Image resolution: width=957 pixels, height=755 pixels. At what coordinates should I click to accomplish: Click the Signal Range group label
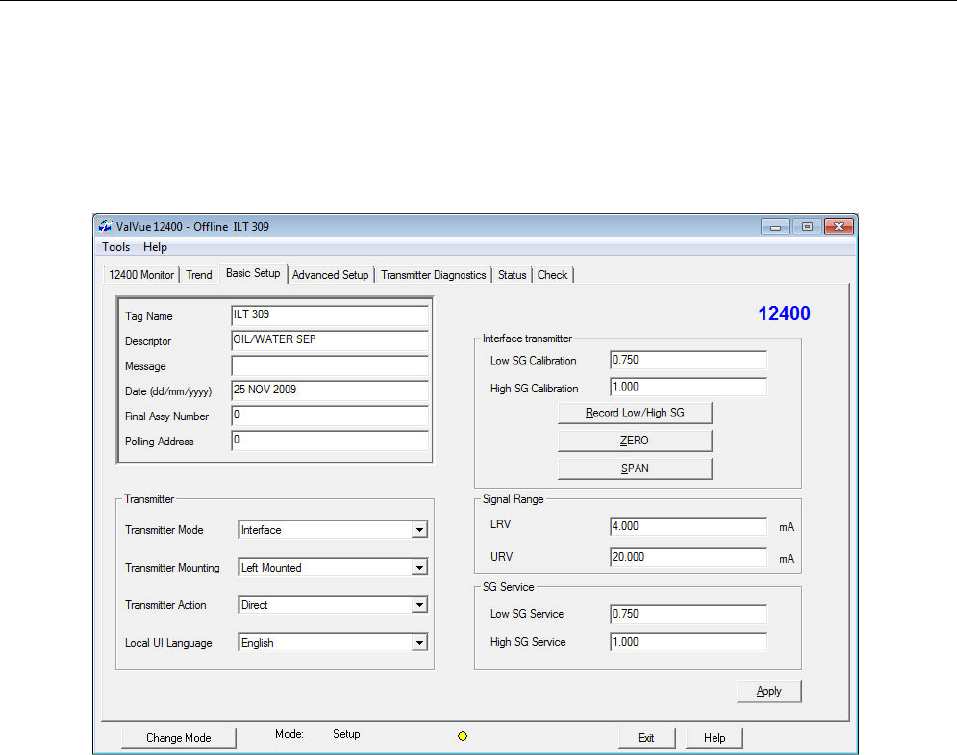(513, 499)
